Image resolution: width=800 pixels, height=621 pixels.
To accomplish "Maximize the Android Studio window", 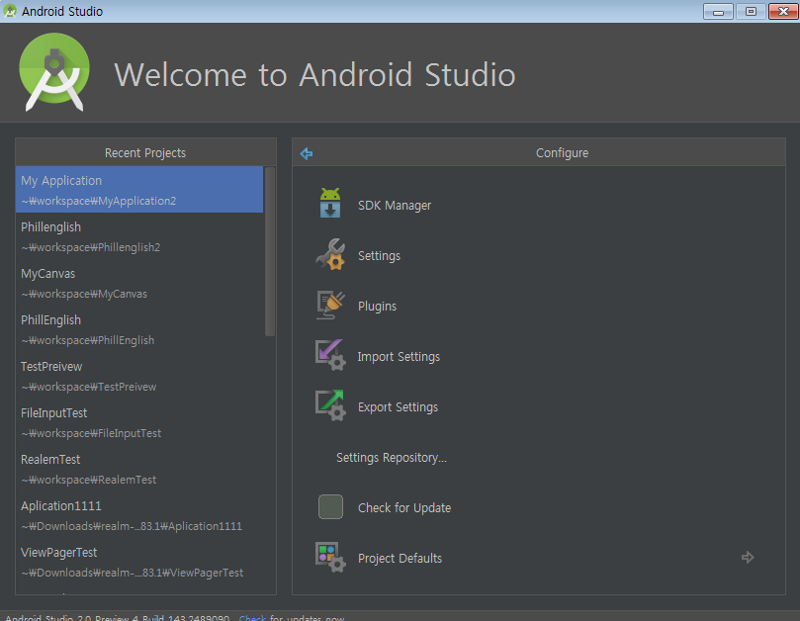I will [x=751, y=11].
